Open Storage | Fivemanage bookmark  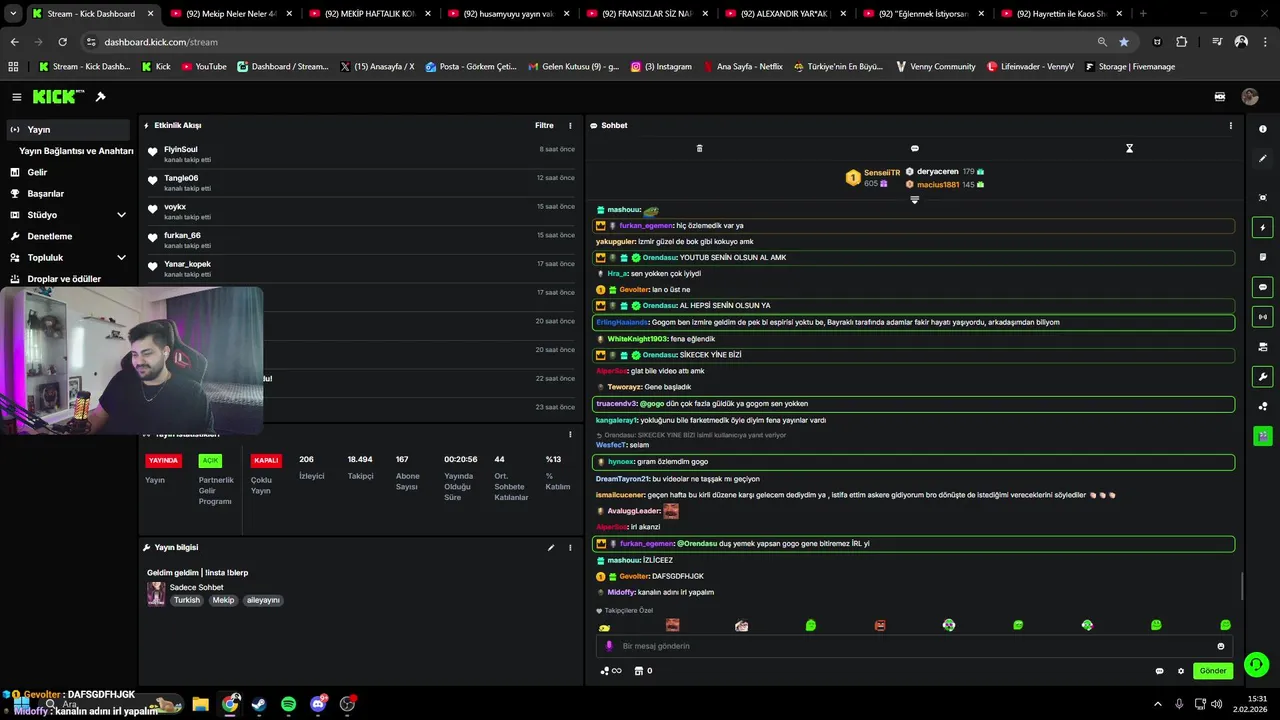click(1130, 67)
